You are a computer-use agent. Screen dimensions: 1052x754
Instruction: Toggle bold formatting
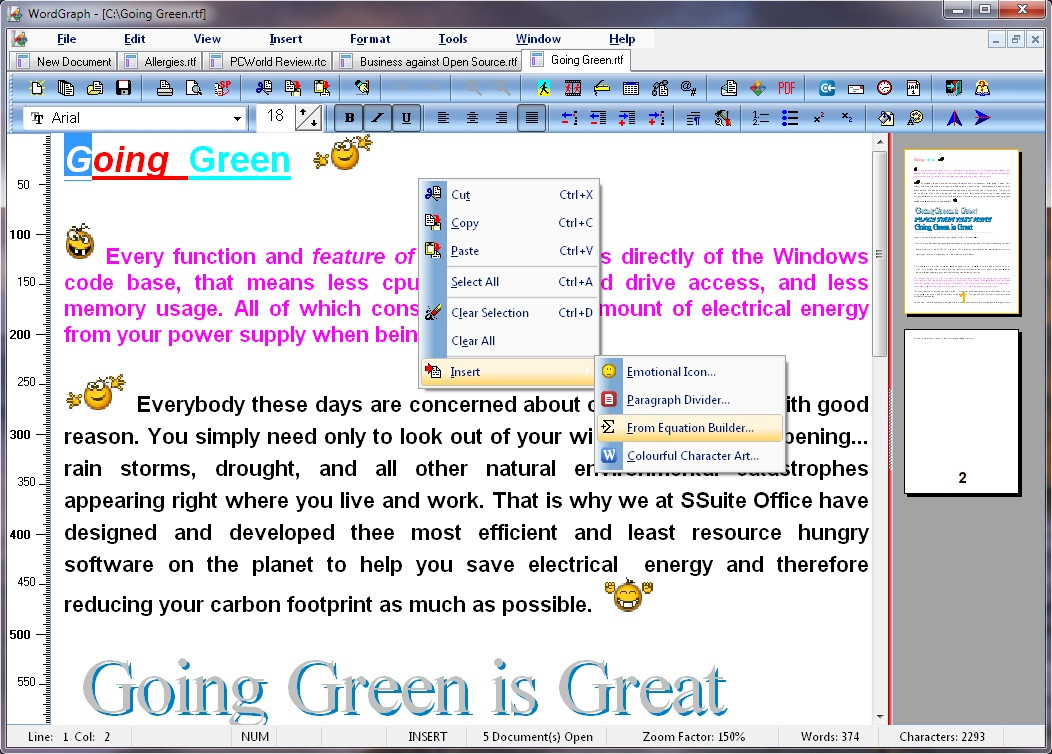(x=349, y=118)
